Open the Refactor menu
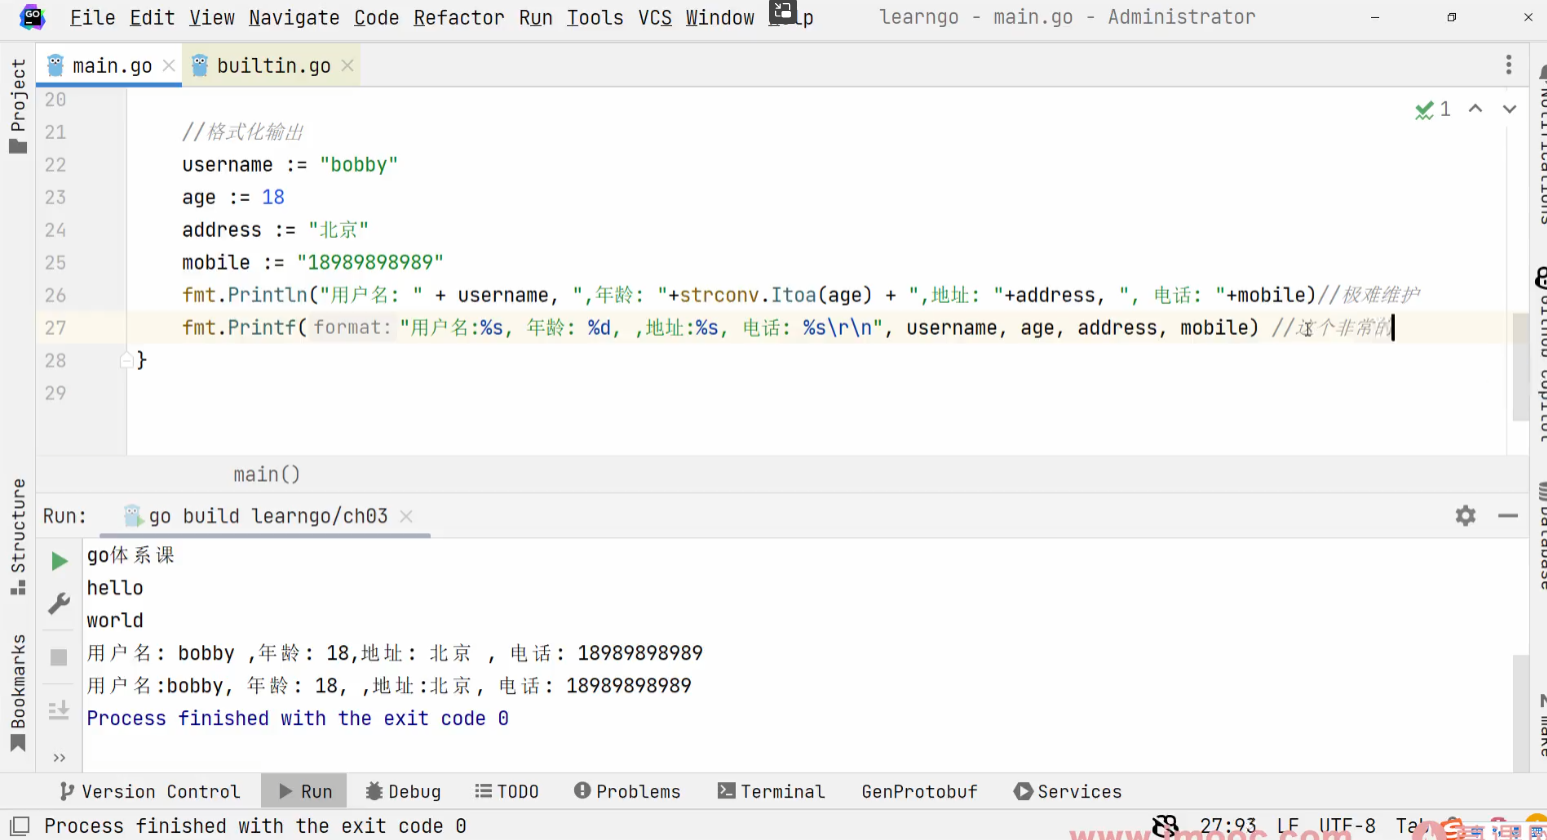 458,18
